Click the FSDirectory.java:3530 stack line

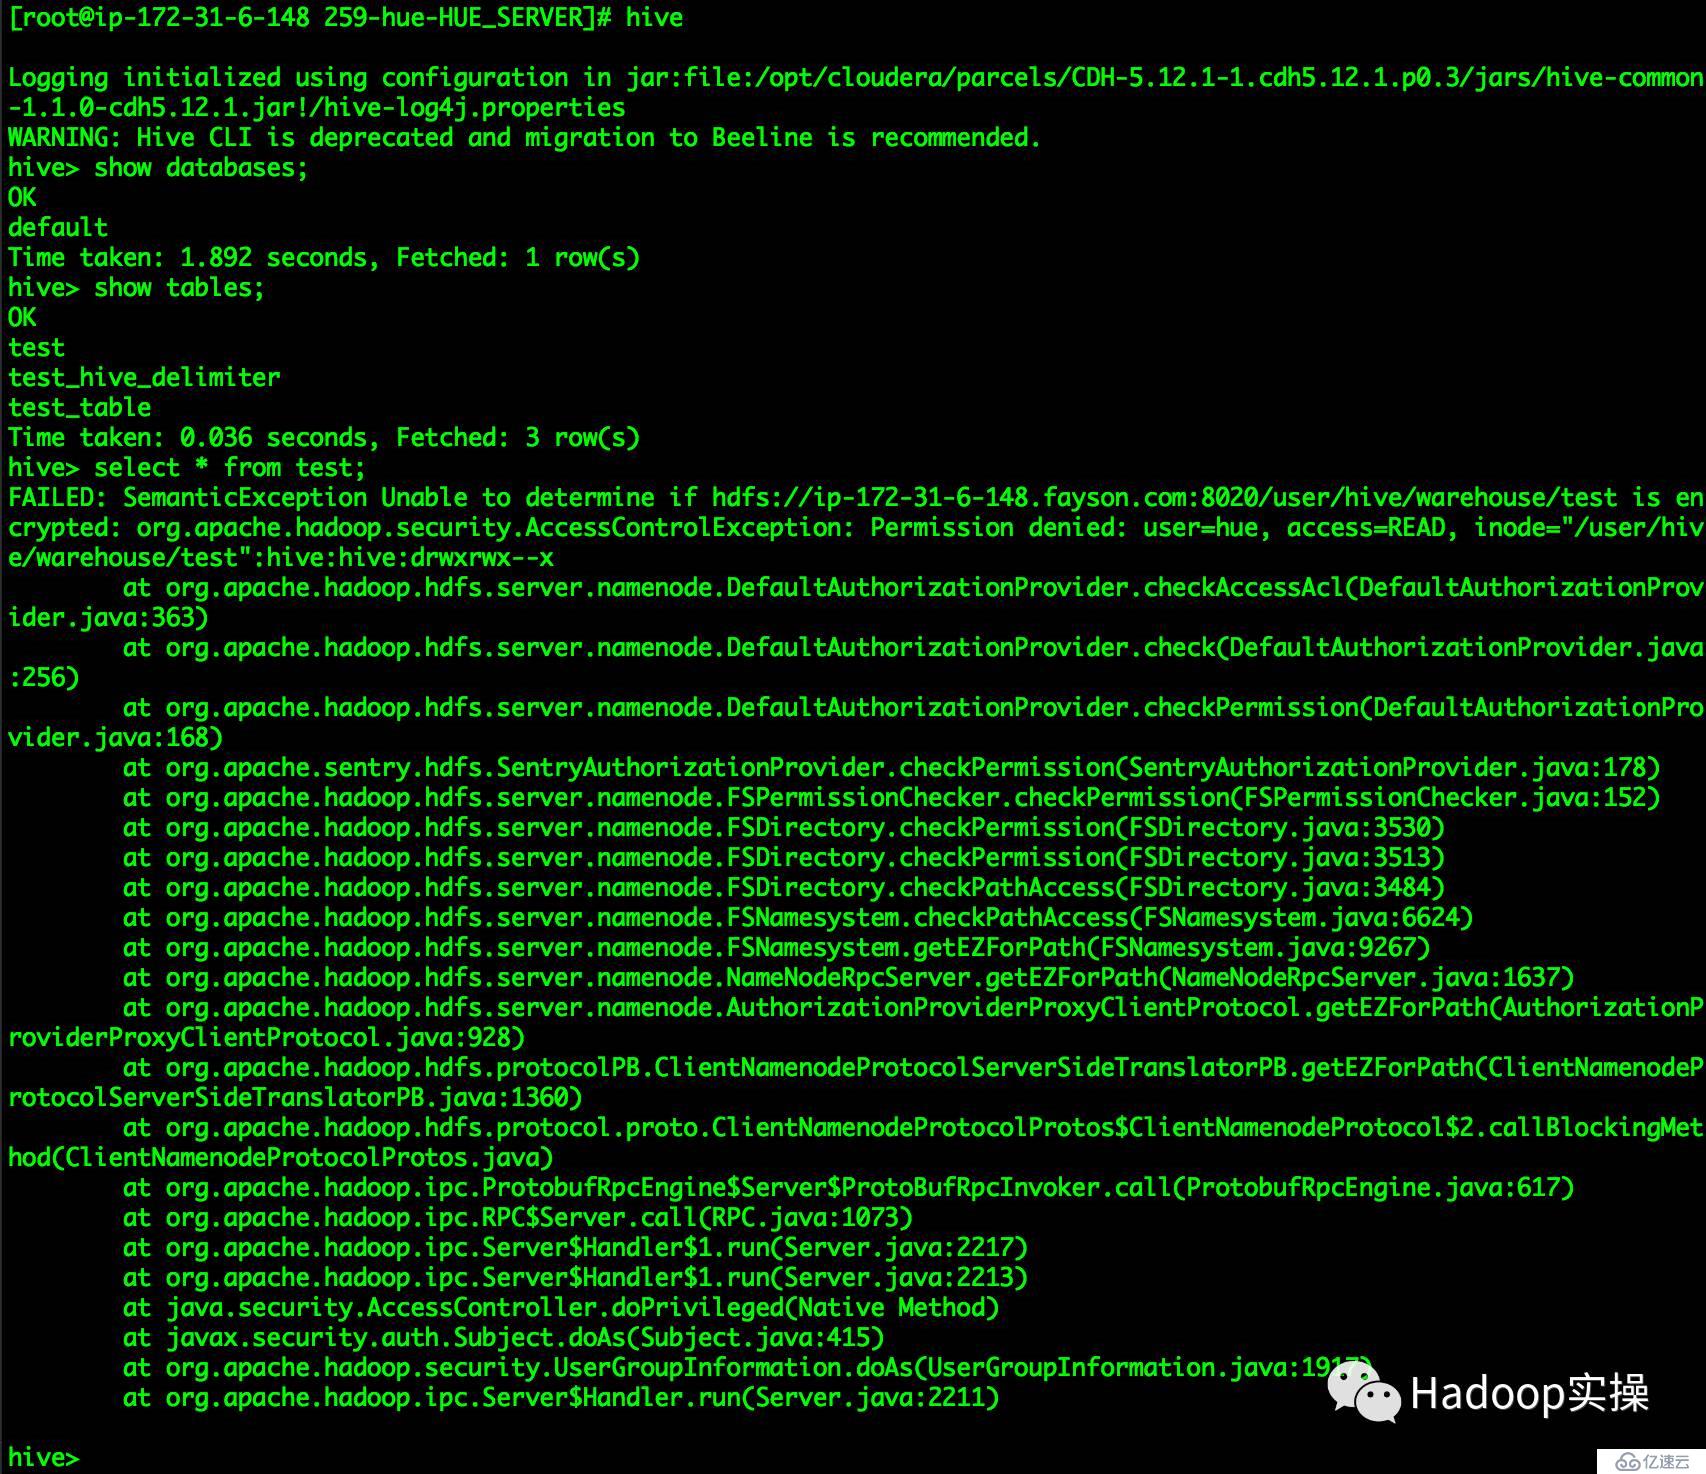pos(783,828)
